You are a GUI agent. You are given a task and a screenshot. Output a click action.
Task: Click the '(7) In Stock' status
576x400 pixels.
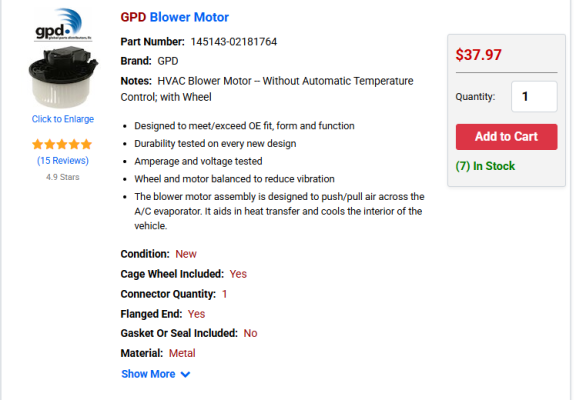pyautogui.click(x=485, y=166)
